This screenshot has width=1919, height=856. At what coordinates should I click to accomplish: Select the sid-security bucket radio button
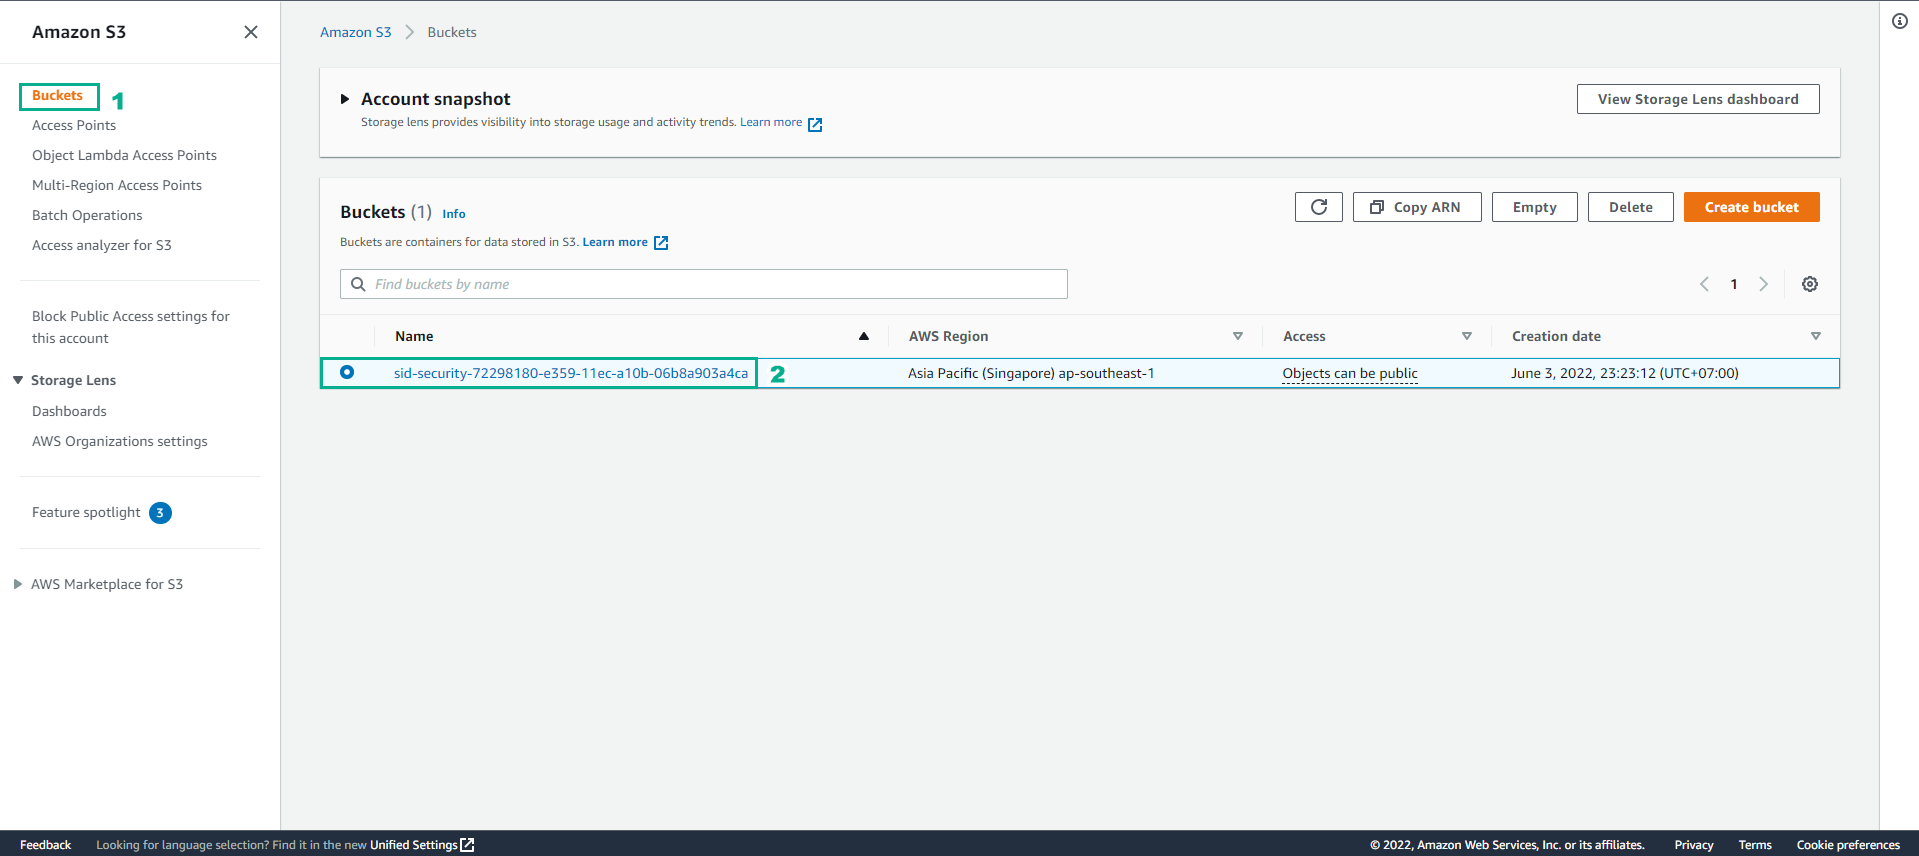(x=347, y=372)
